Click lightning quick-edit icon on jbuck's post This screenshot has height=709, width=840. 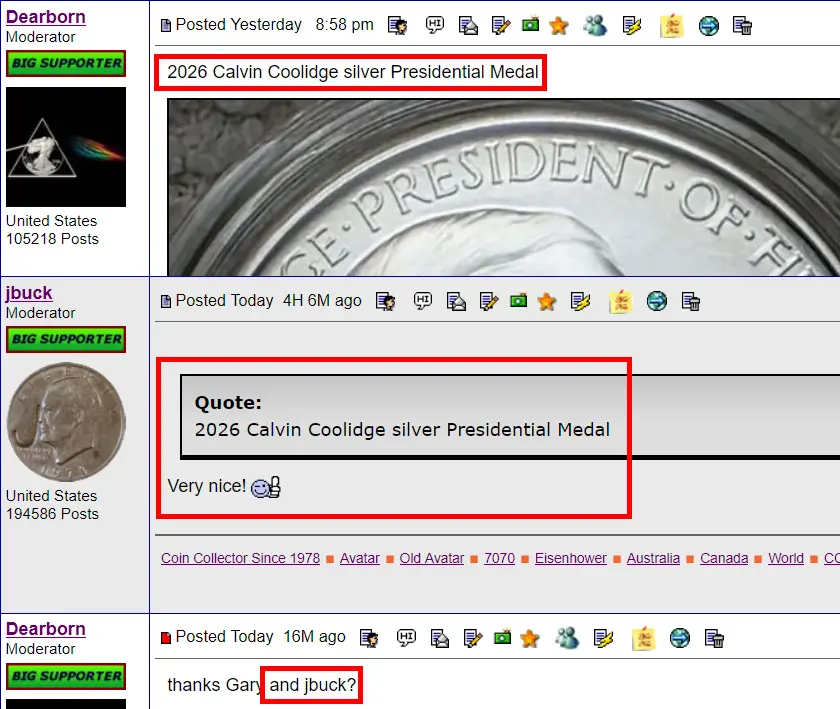(x=581, y=301)
